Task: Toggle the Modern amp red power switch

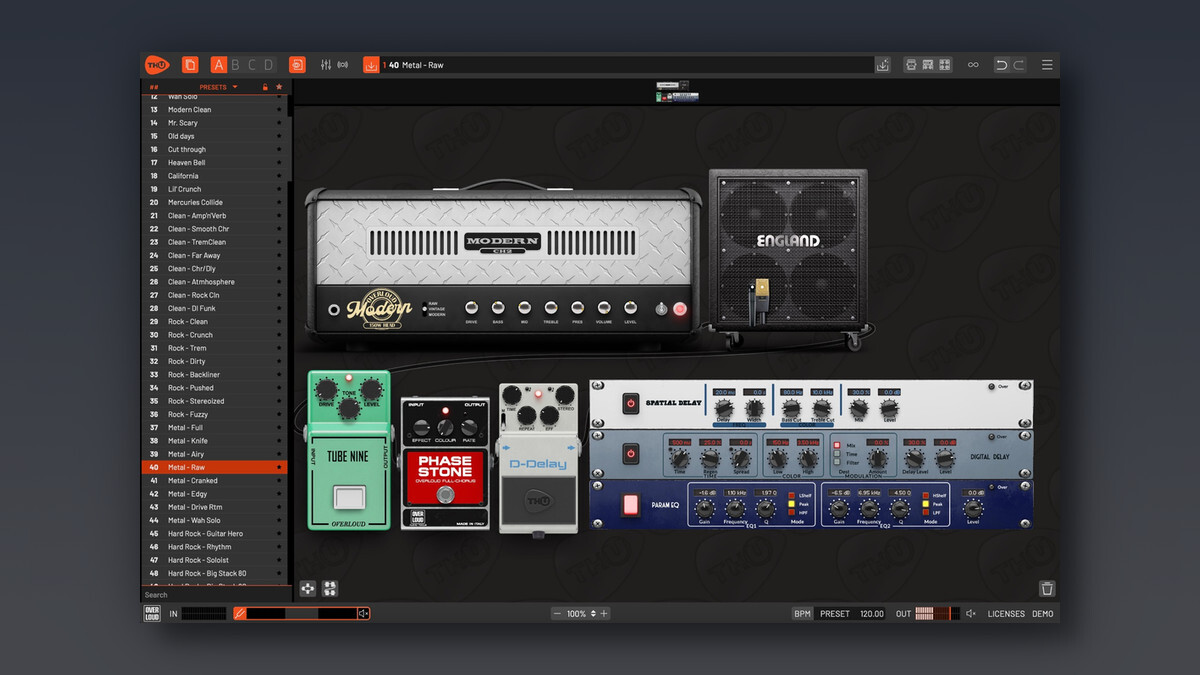Action: pos(680,309)
